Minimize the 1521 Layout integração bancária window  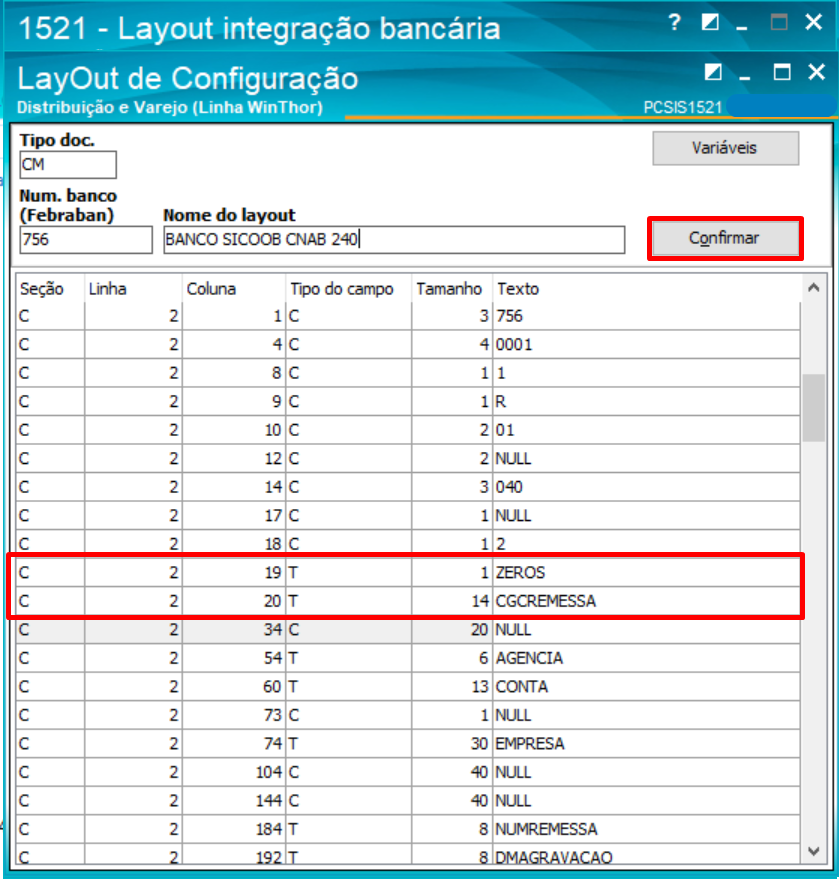[x=742, y=27]
